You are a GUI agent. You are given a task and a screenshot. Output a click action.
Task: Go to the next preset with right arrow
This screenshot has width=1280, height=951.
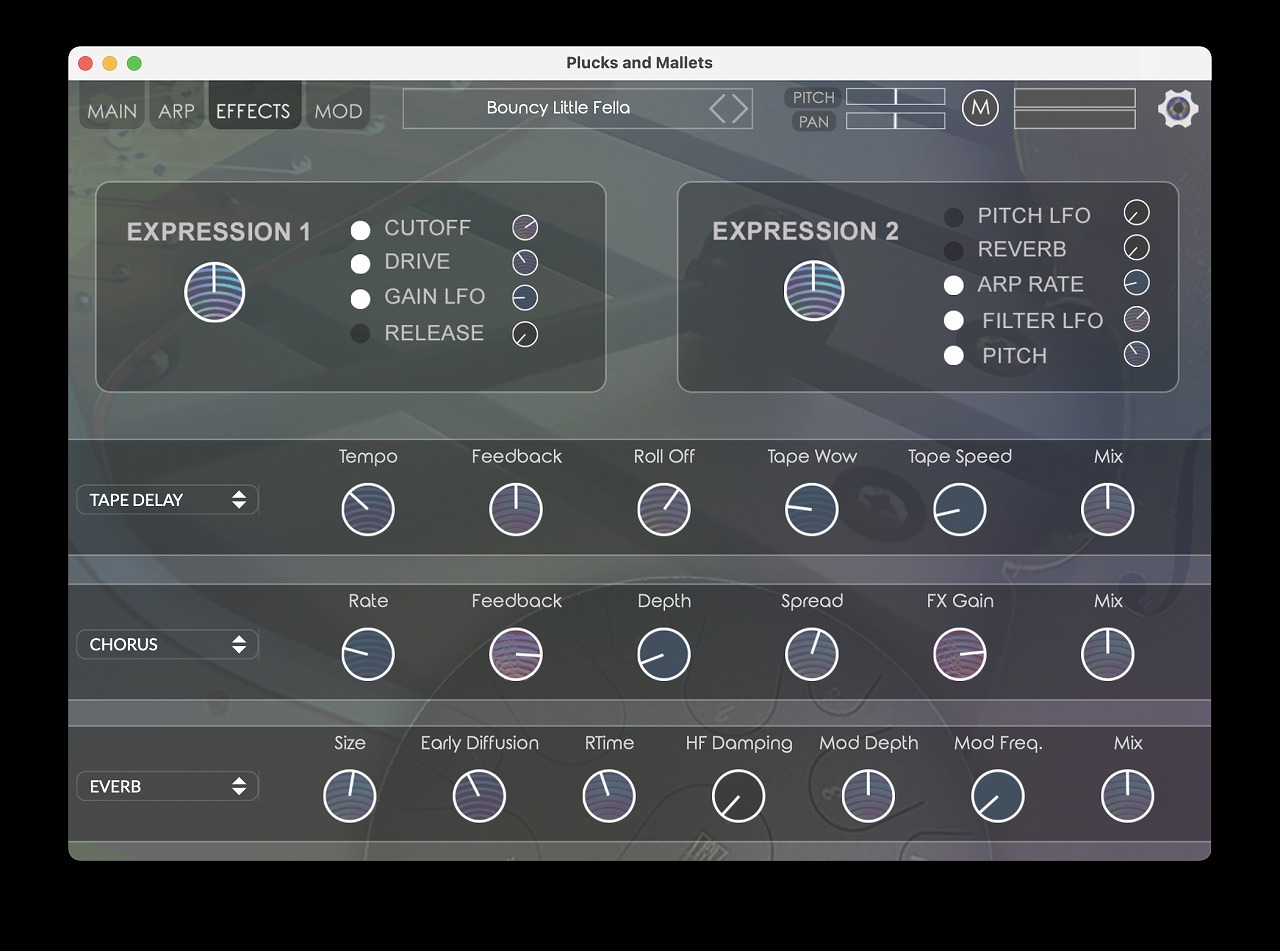pyautogui.click(x=740, y=109)
